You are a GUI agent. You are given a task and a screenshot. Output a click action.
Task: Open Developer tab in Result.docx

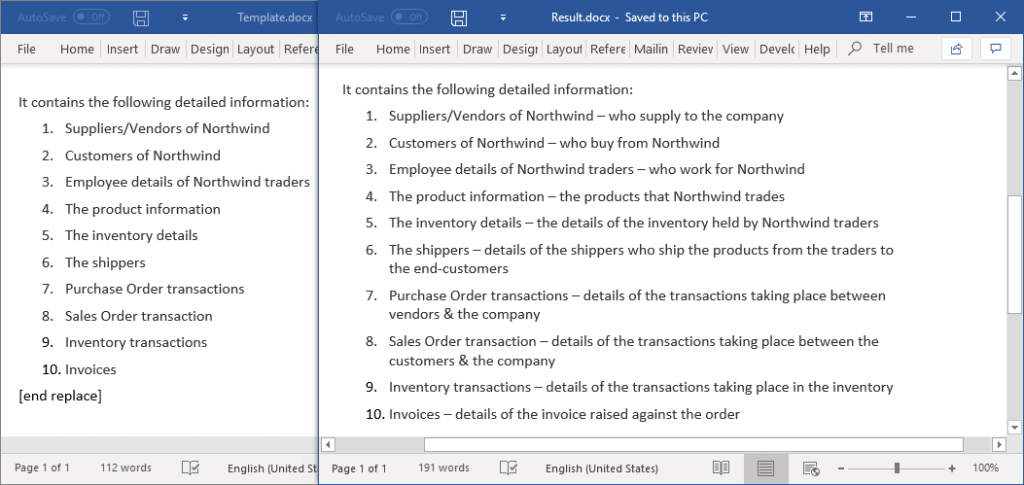(x=777, y=49)
